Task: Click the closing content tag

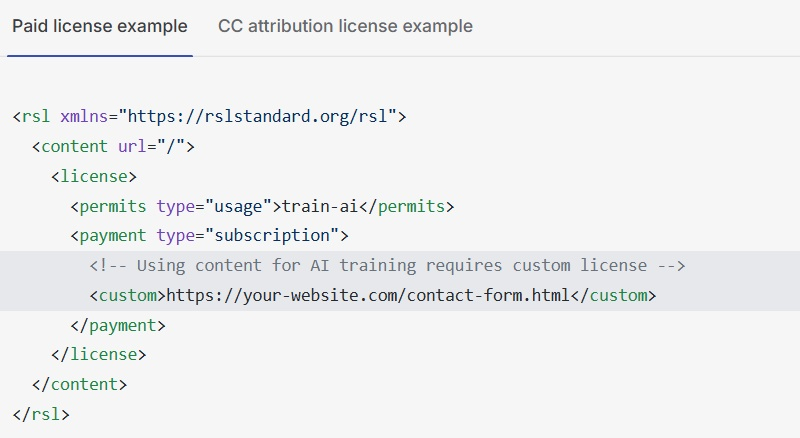Action: 79,384
